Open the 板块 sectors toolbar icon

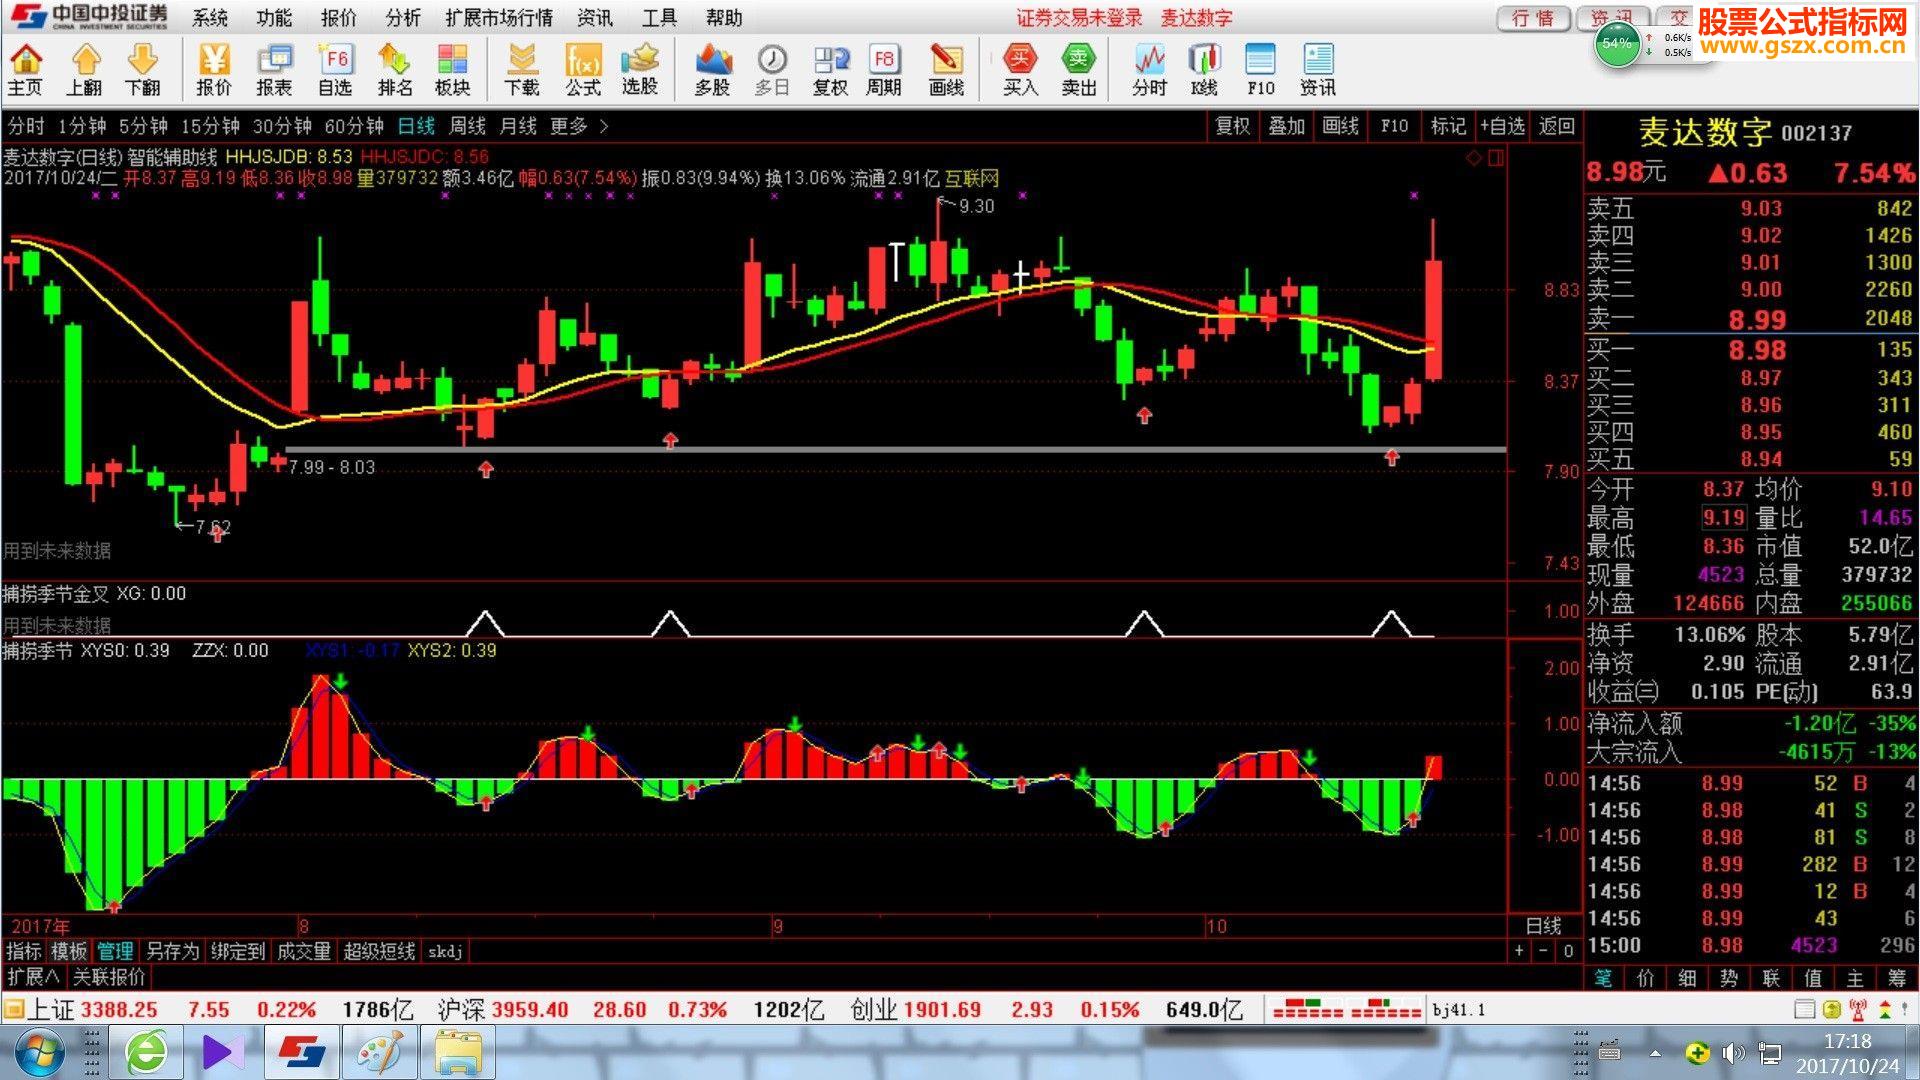(x=453, y=70)
